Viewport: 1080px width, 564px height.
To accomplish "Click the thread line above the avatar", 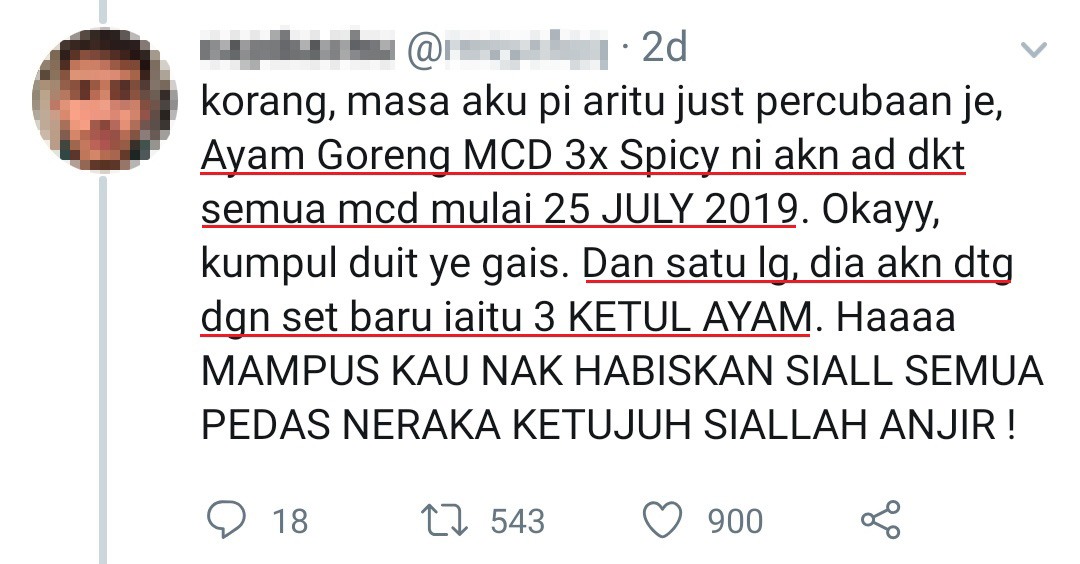I will click(104, 12).
